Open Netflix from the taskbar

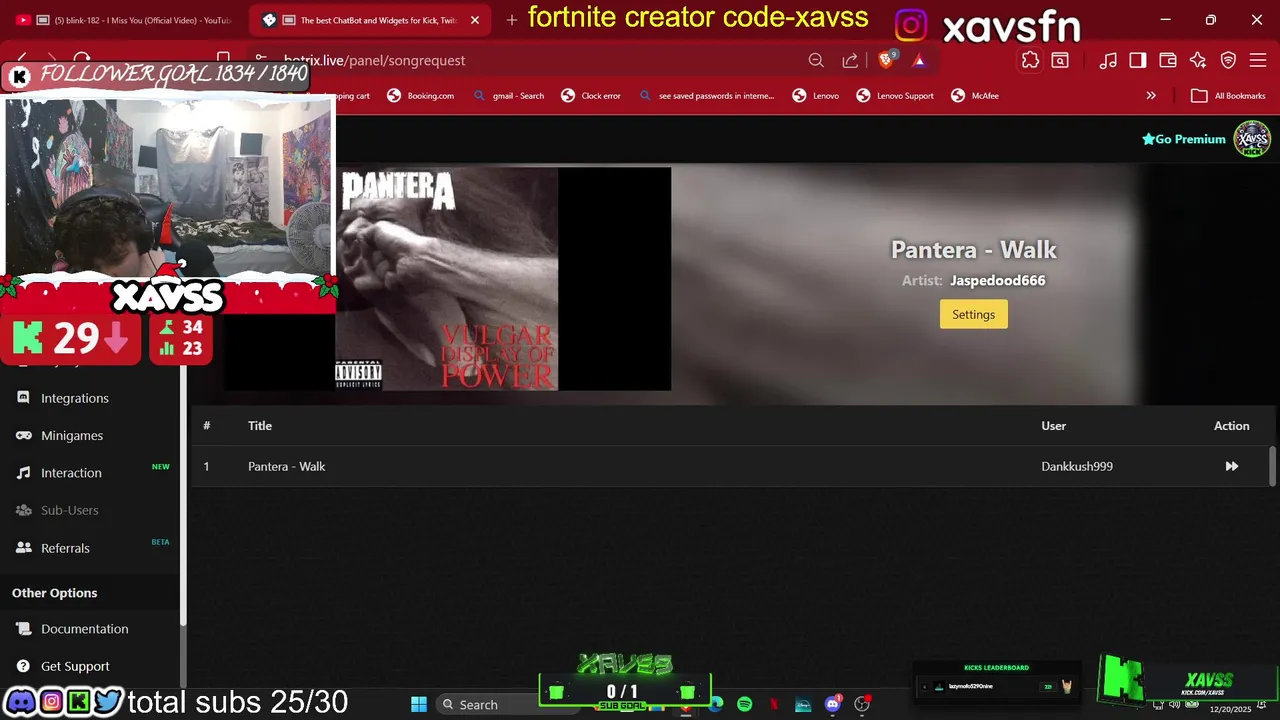(774, 704)
